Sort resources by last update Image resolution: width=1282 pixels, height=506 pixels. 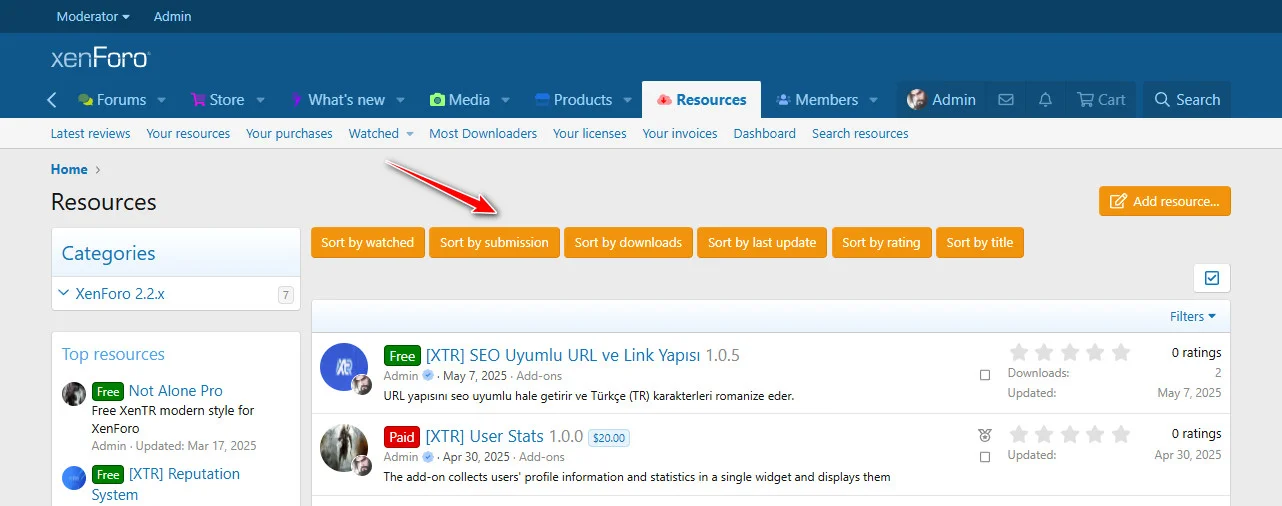pos(762,242)
